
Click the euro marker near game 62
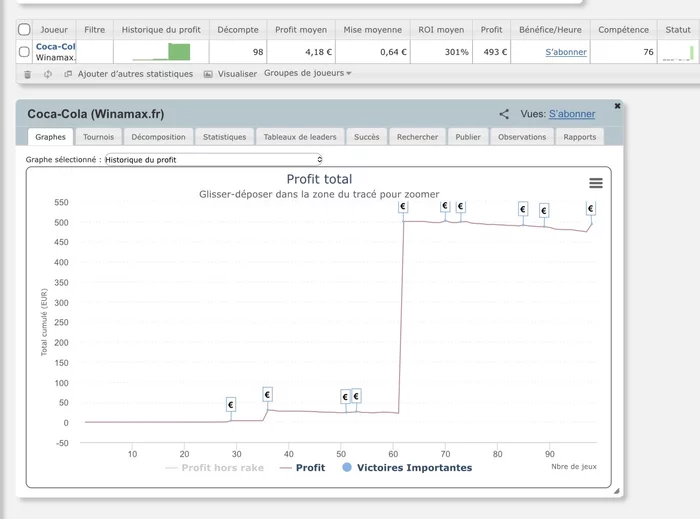403,207
